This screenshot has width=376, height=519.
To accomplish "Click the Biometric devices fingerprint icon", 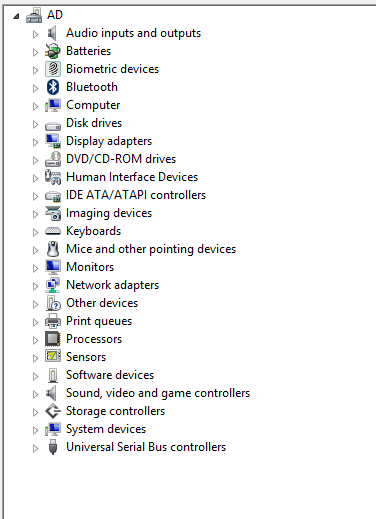I will (53, 69).
